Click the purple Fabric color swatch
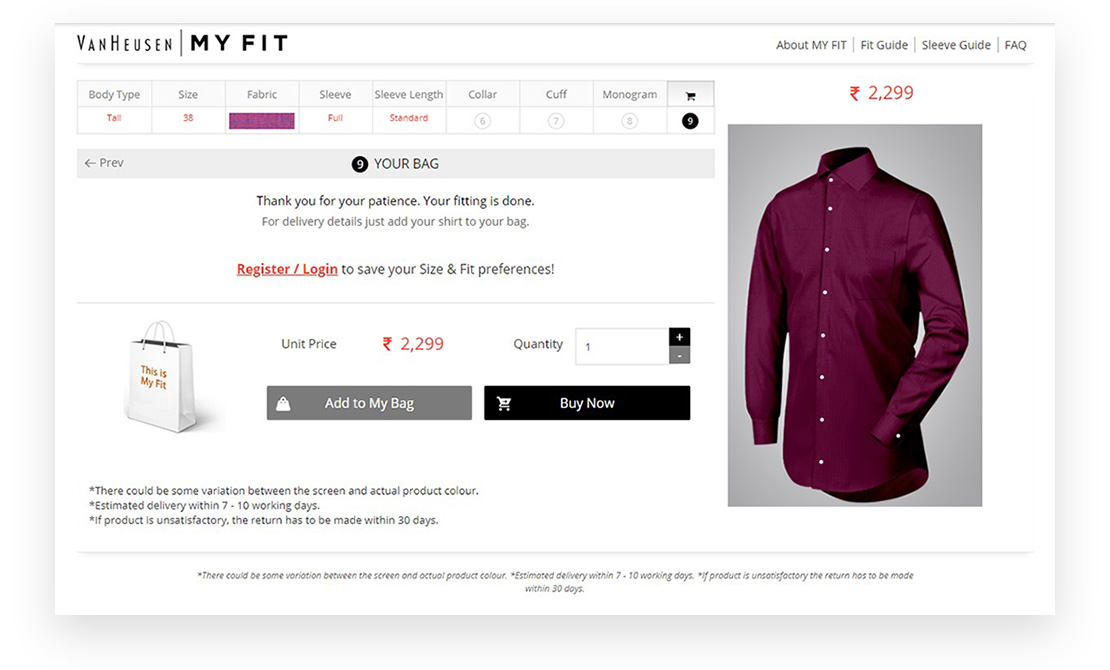The image size is (1110, 670). [262, 121]
